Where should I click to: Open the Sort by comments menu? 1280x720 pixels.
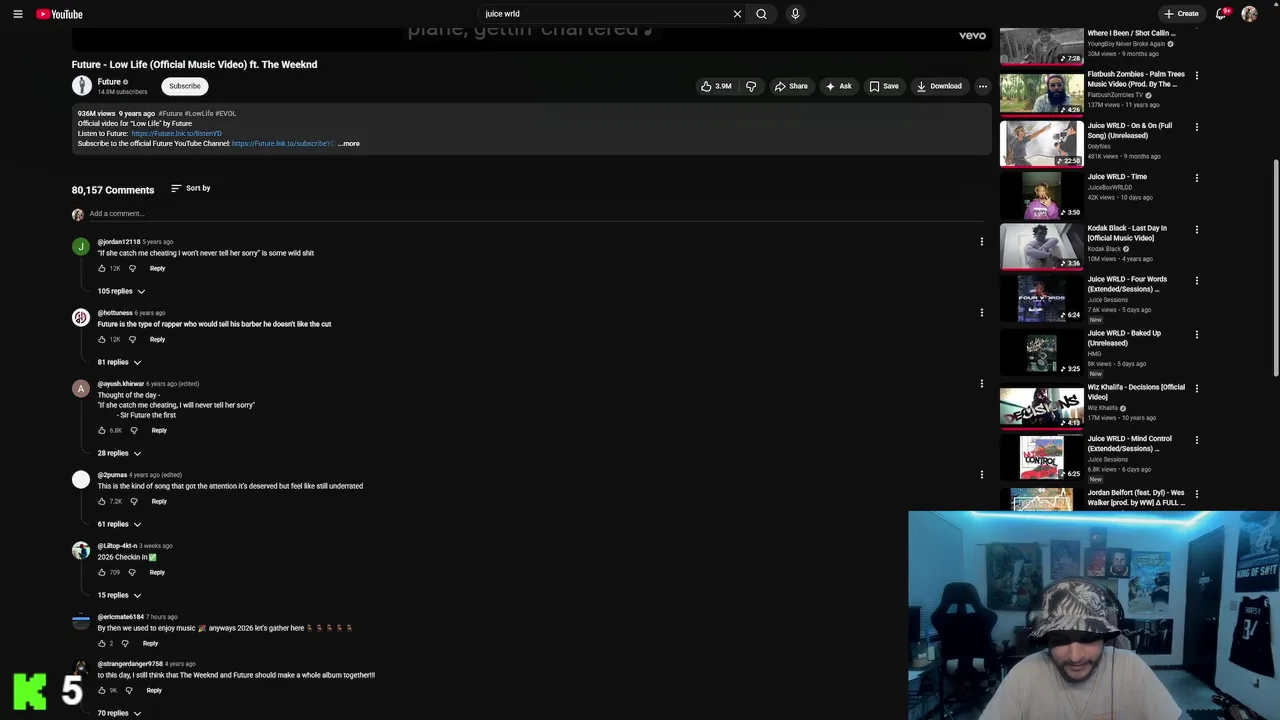point(190,188)
